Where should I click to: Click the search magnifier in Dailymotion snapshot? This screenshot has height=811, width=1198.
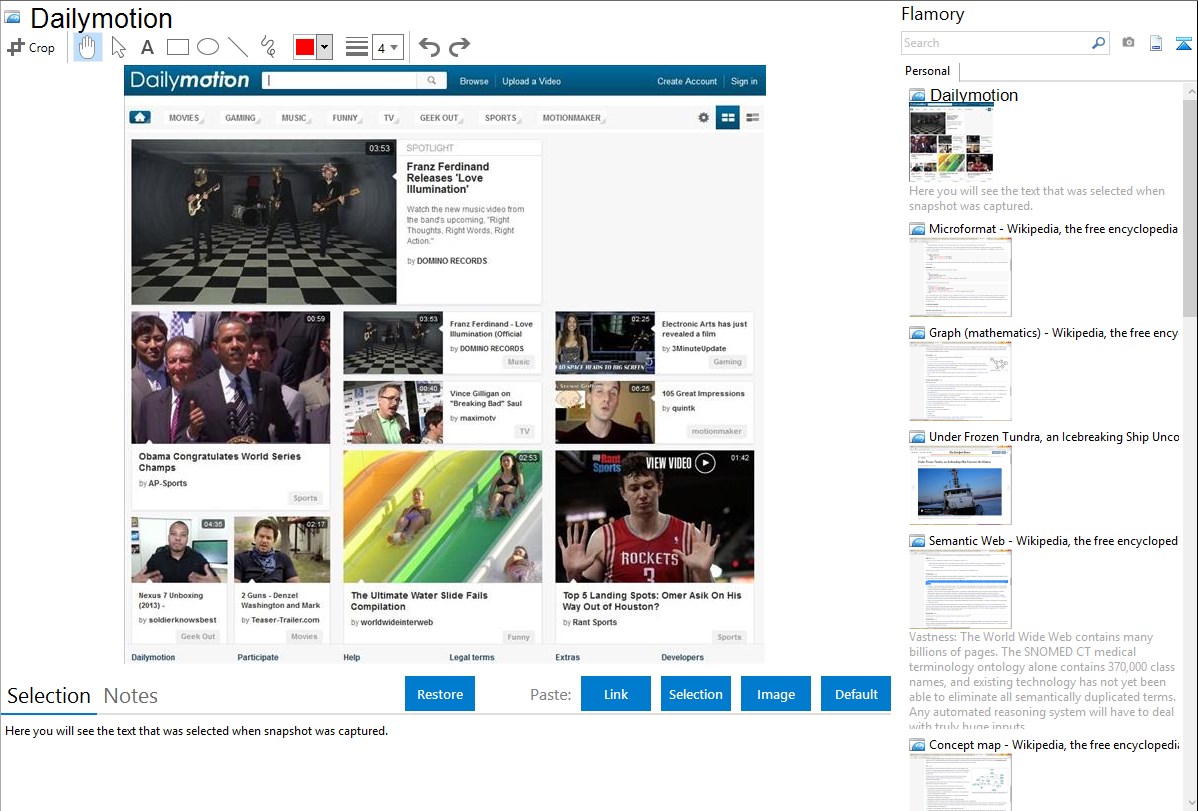coord(432,80)
